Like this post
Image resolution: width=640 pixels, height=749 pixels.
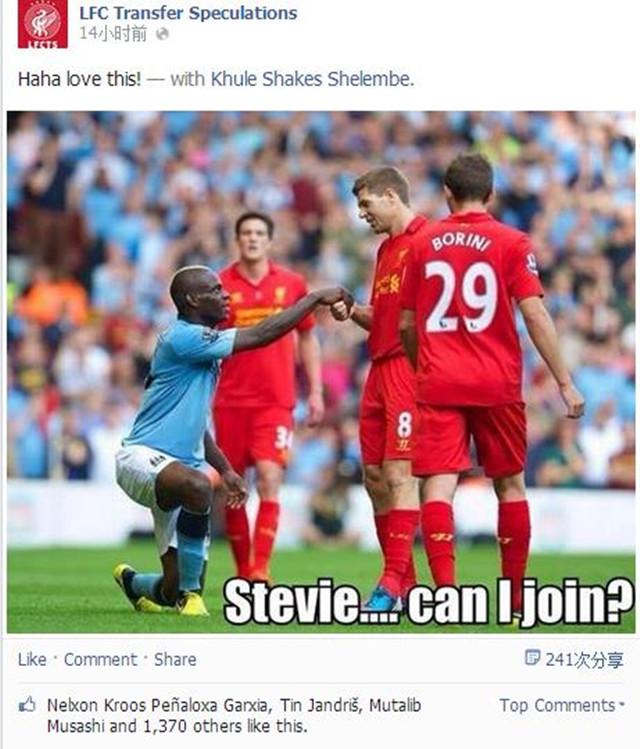32,660
